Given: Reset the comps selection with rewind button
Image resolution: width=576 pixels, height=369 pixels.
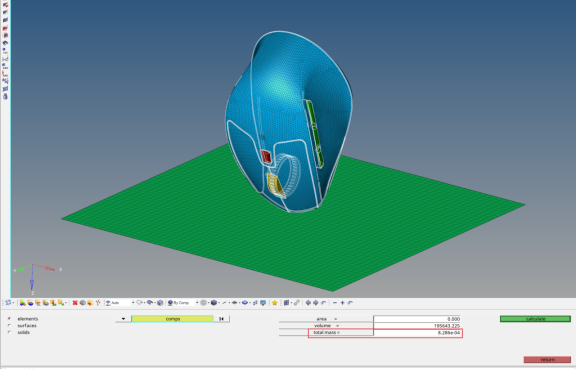Looking at the screenshot, I should click(222, 319).
